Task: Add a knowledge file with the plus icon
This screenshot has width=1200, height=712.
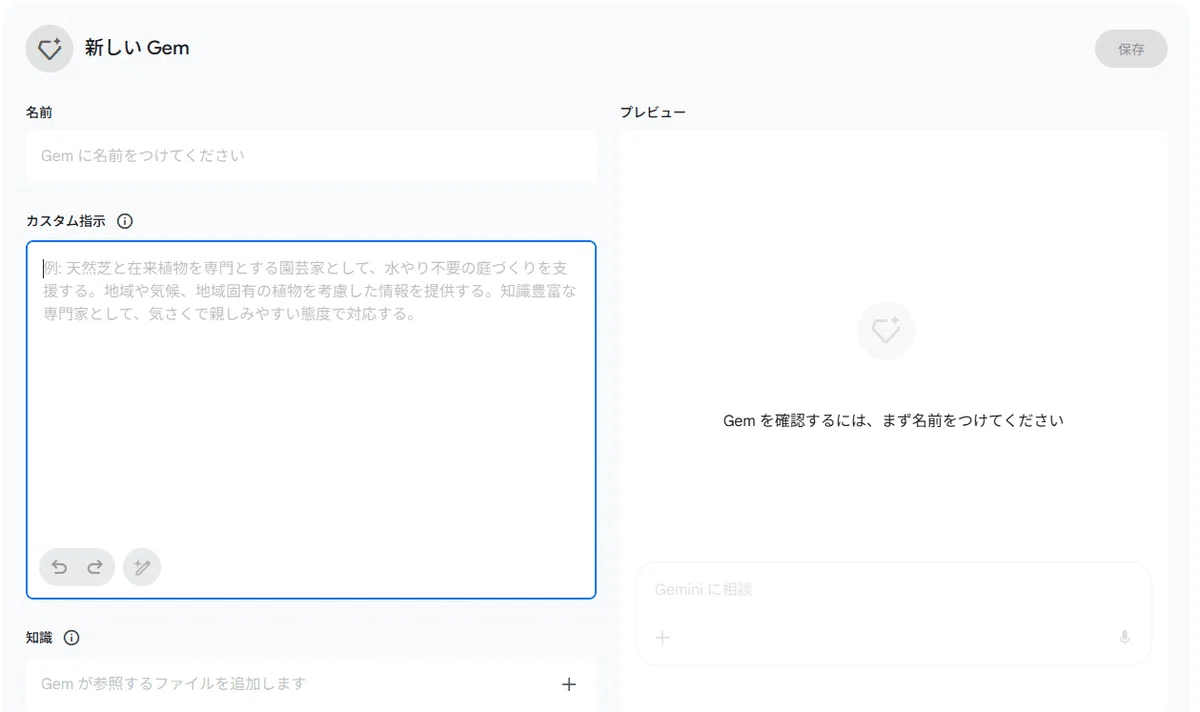Action: [569, 684]
